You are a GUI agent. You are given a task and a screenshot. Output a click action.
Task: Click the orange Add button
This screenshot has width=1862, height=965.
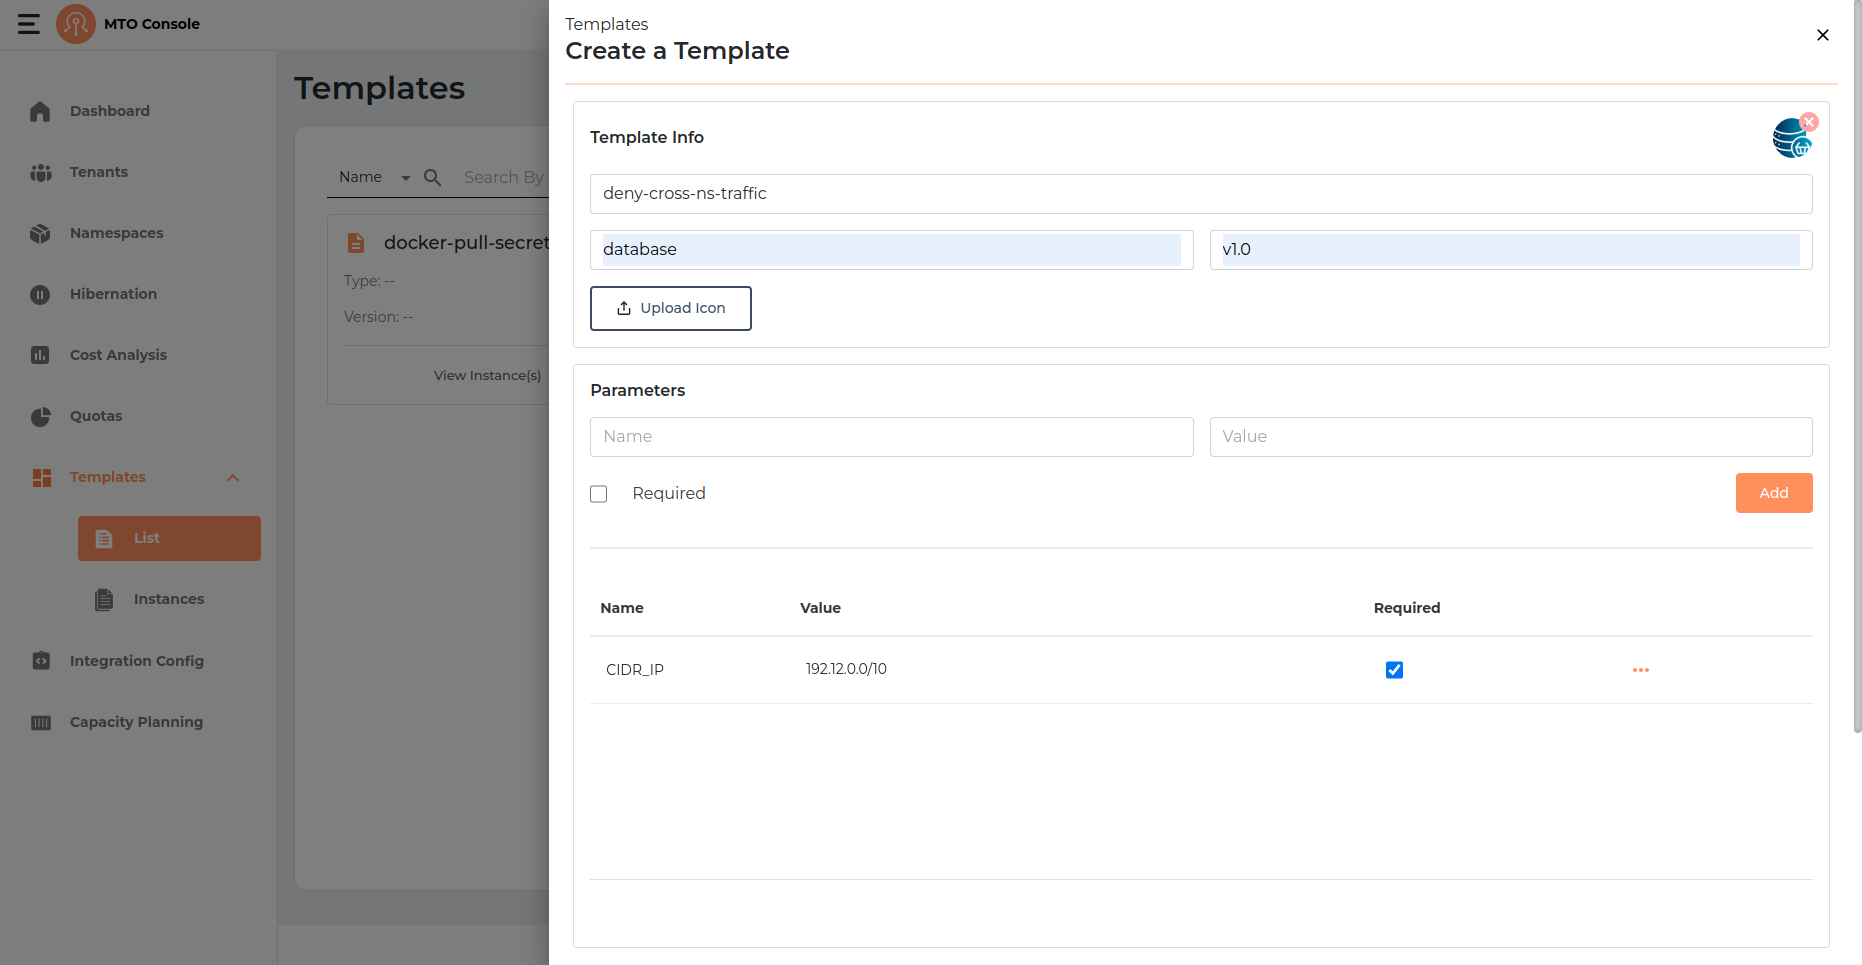[x=1773, y=493]
